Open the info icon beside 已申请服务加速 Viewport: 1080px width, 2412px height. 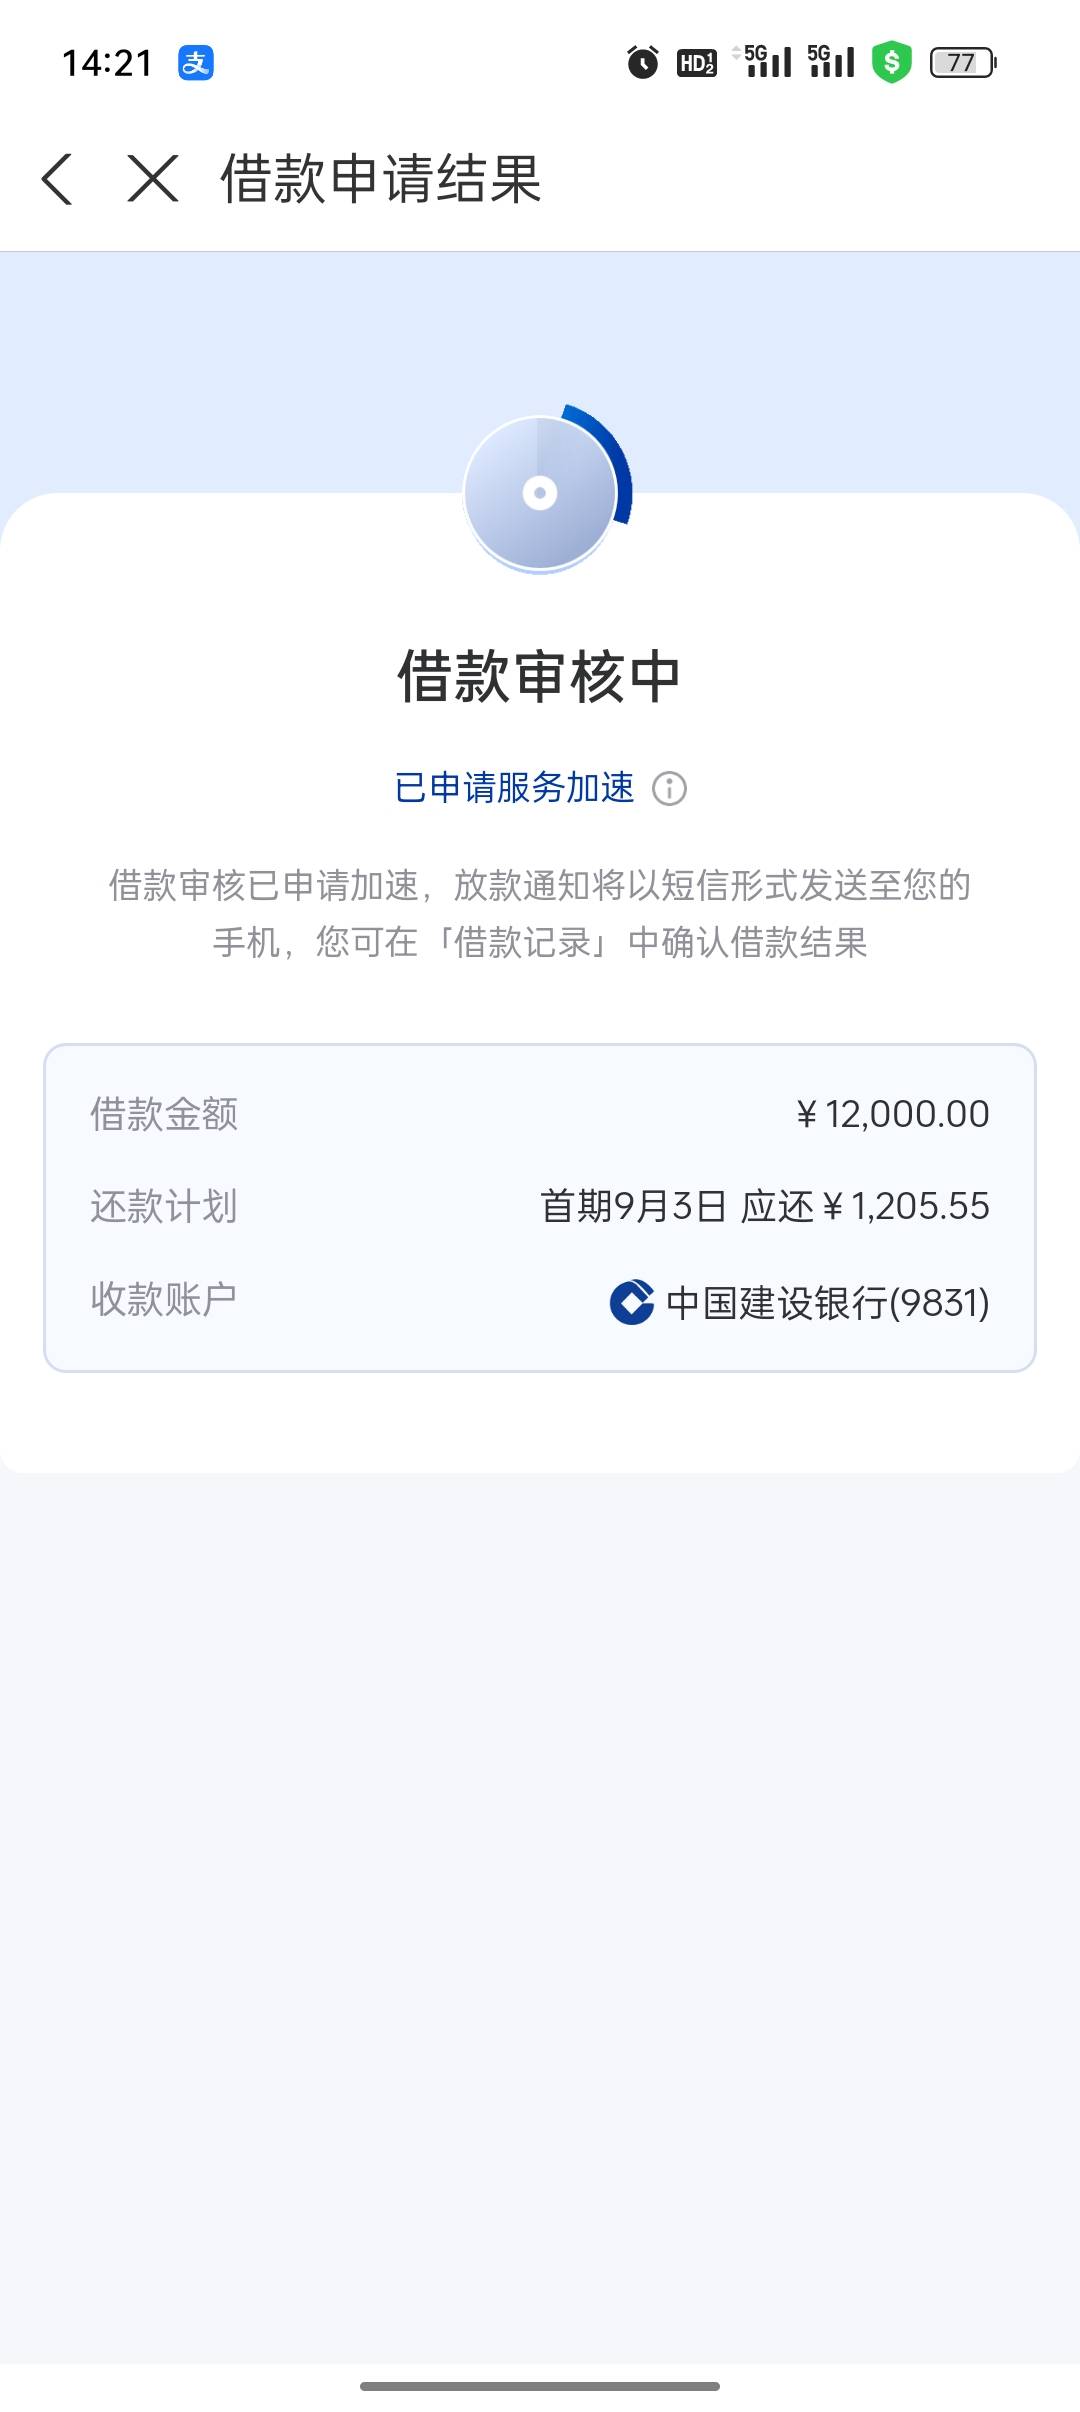point(669,788)
